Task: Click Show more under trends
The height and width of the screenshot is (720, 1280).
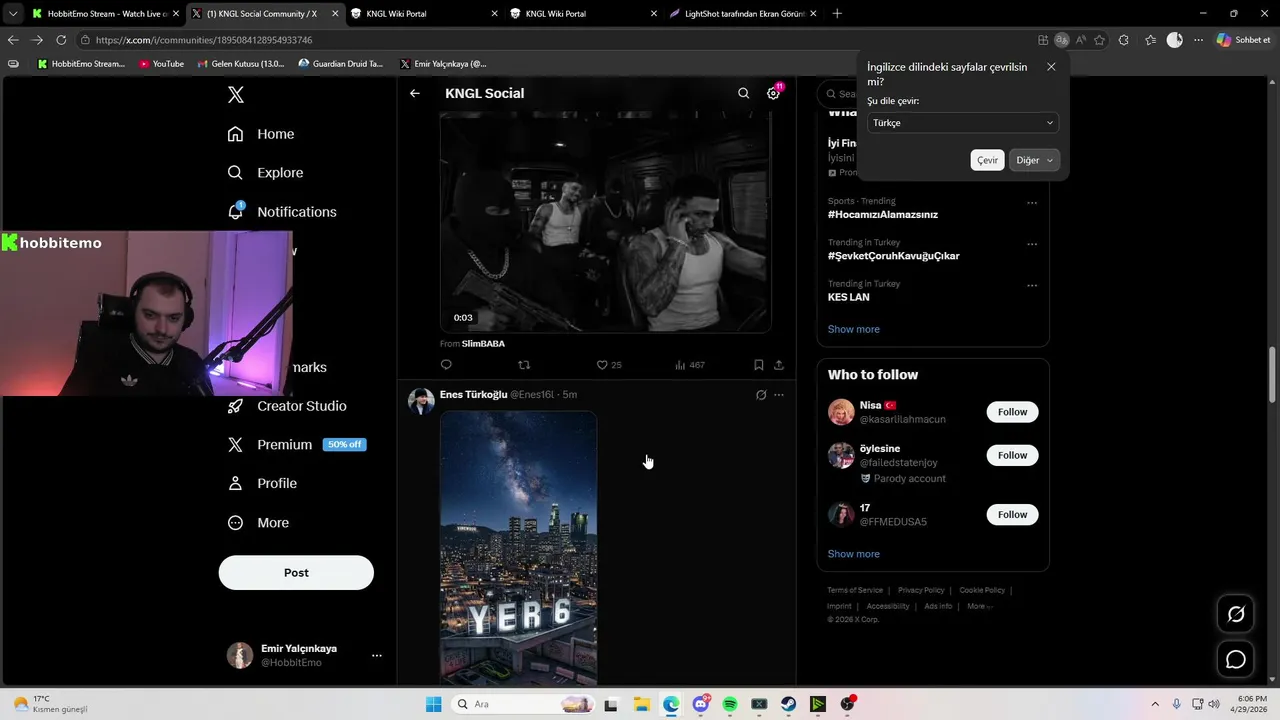Action: [x=854, y=329]
